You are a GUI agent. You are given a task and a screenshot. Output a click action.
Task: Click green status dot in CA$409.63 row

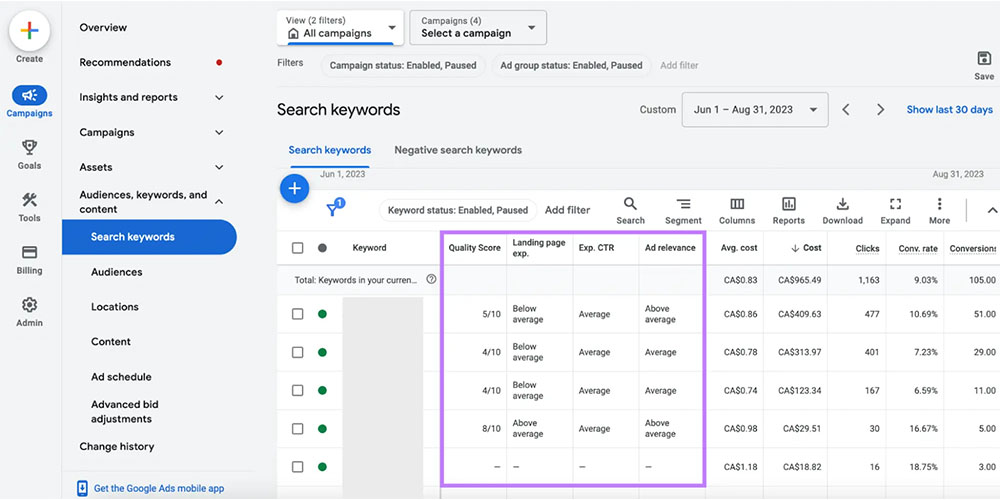click(322, 314)
